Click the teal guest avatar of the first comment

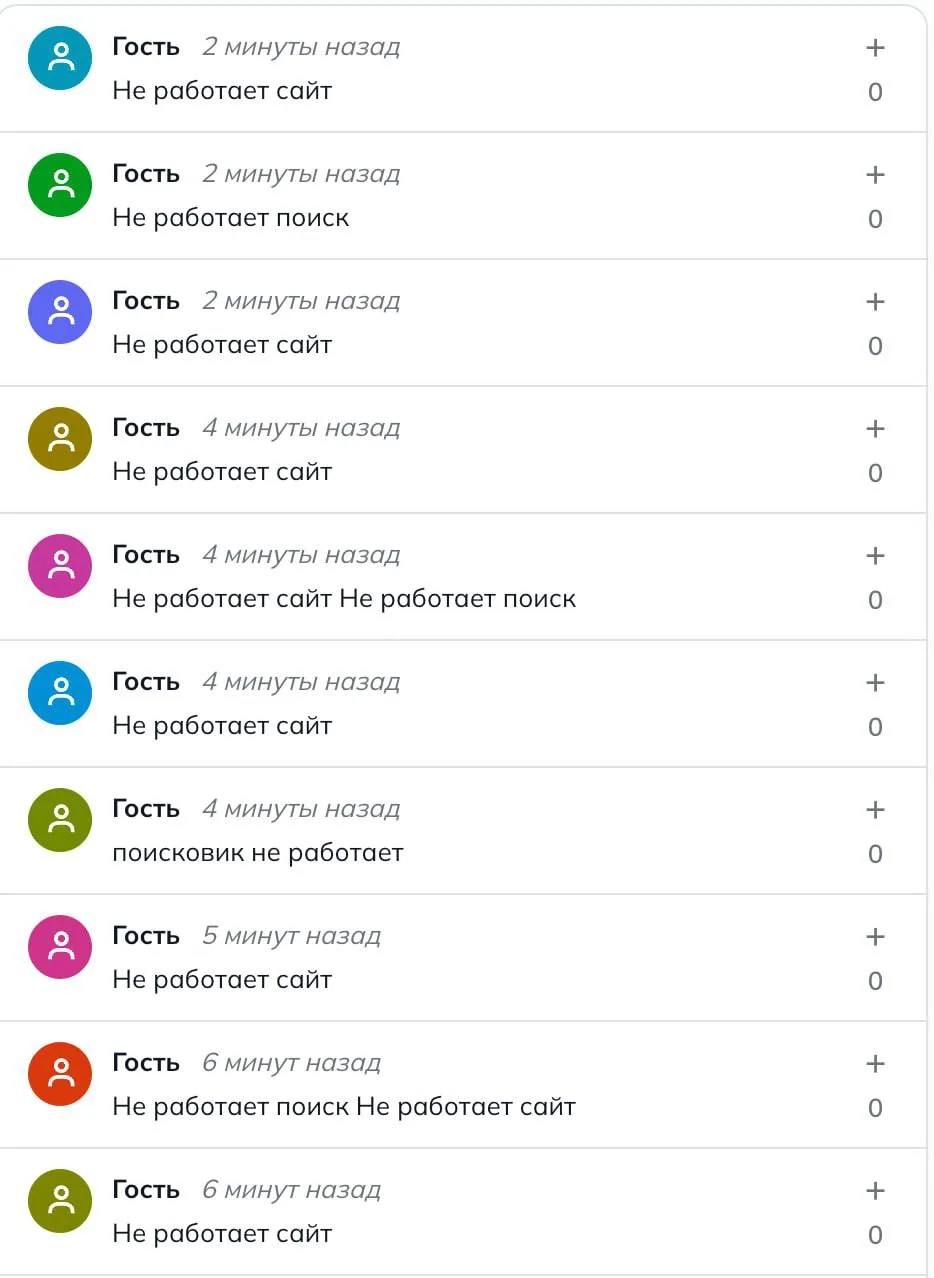point(60,58)
